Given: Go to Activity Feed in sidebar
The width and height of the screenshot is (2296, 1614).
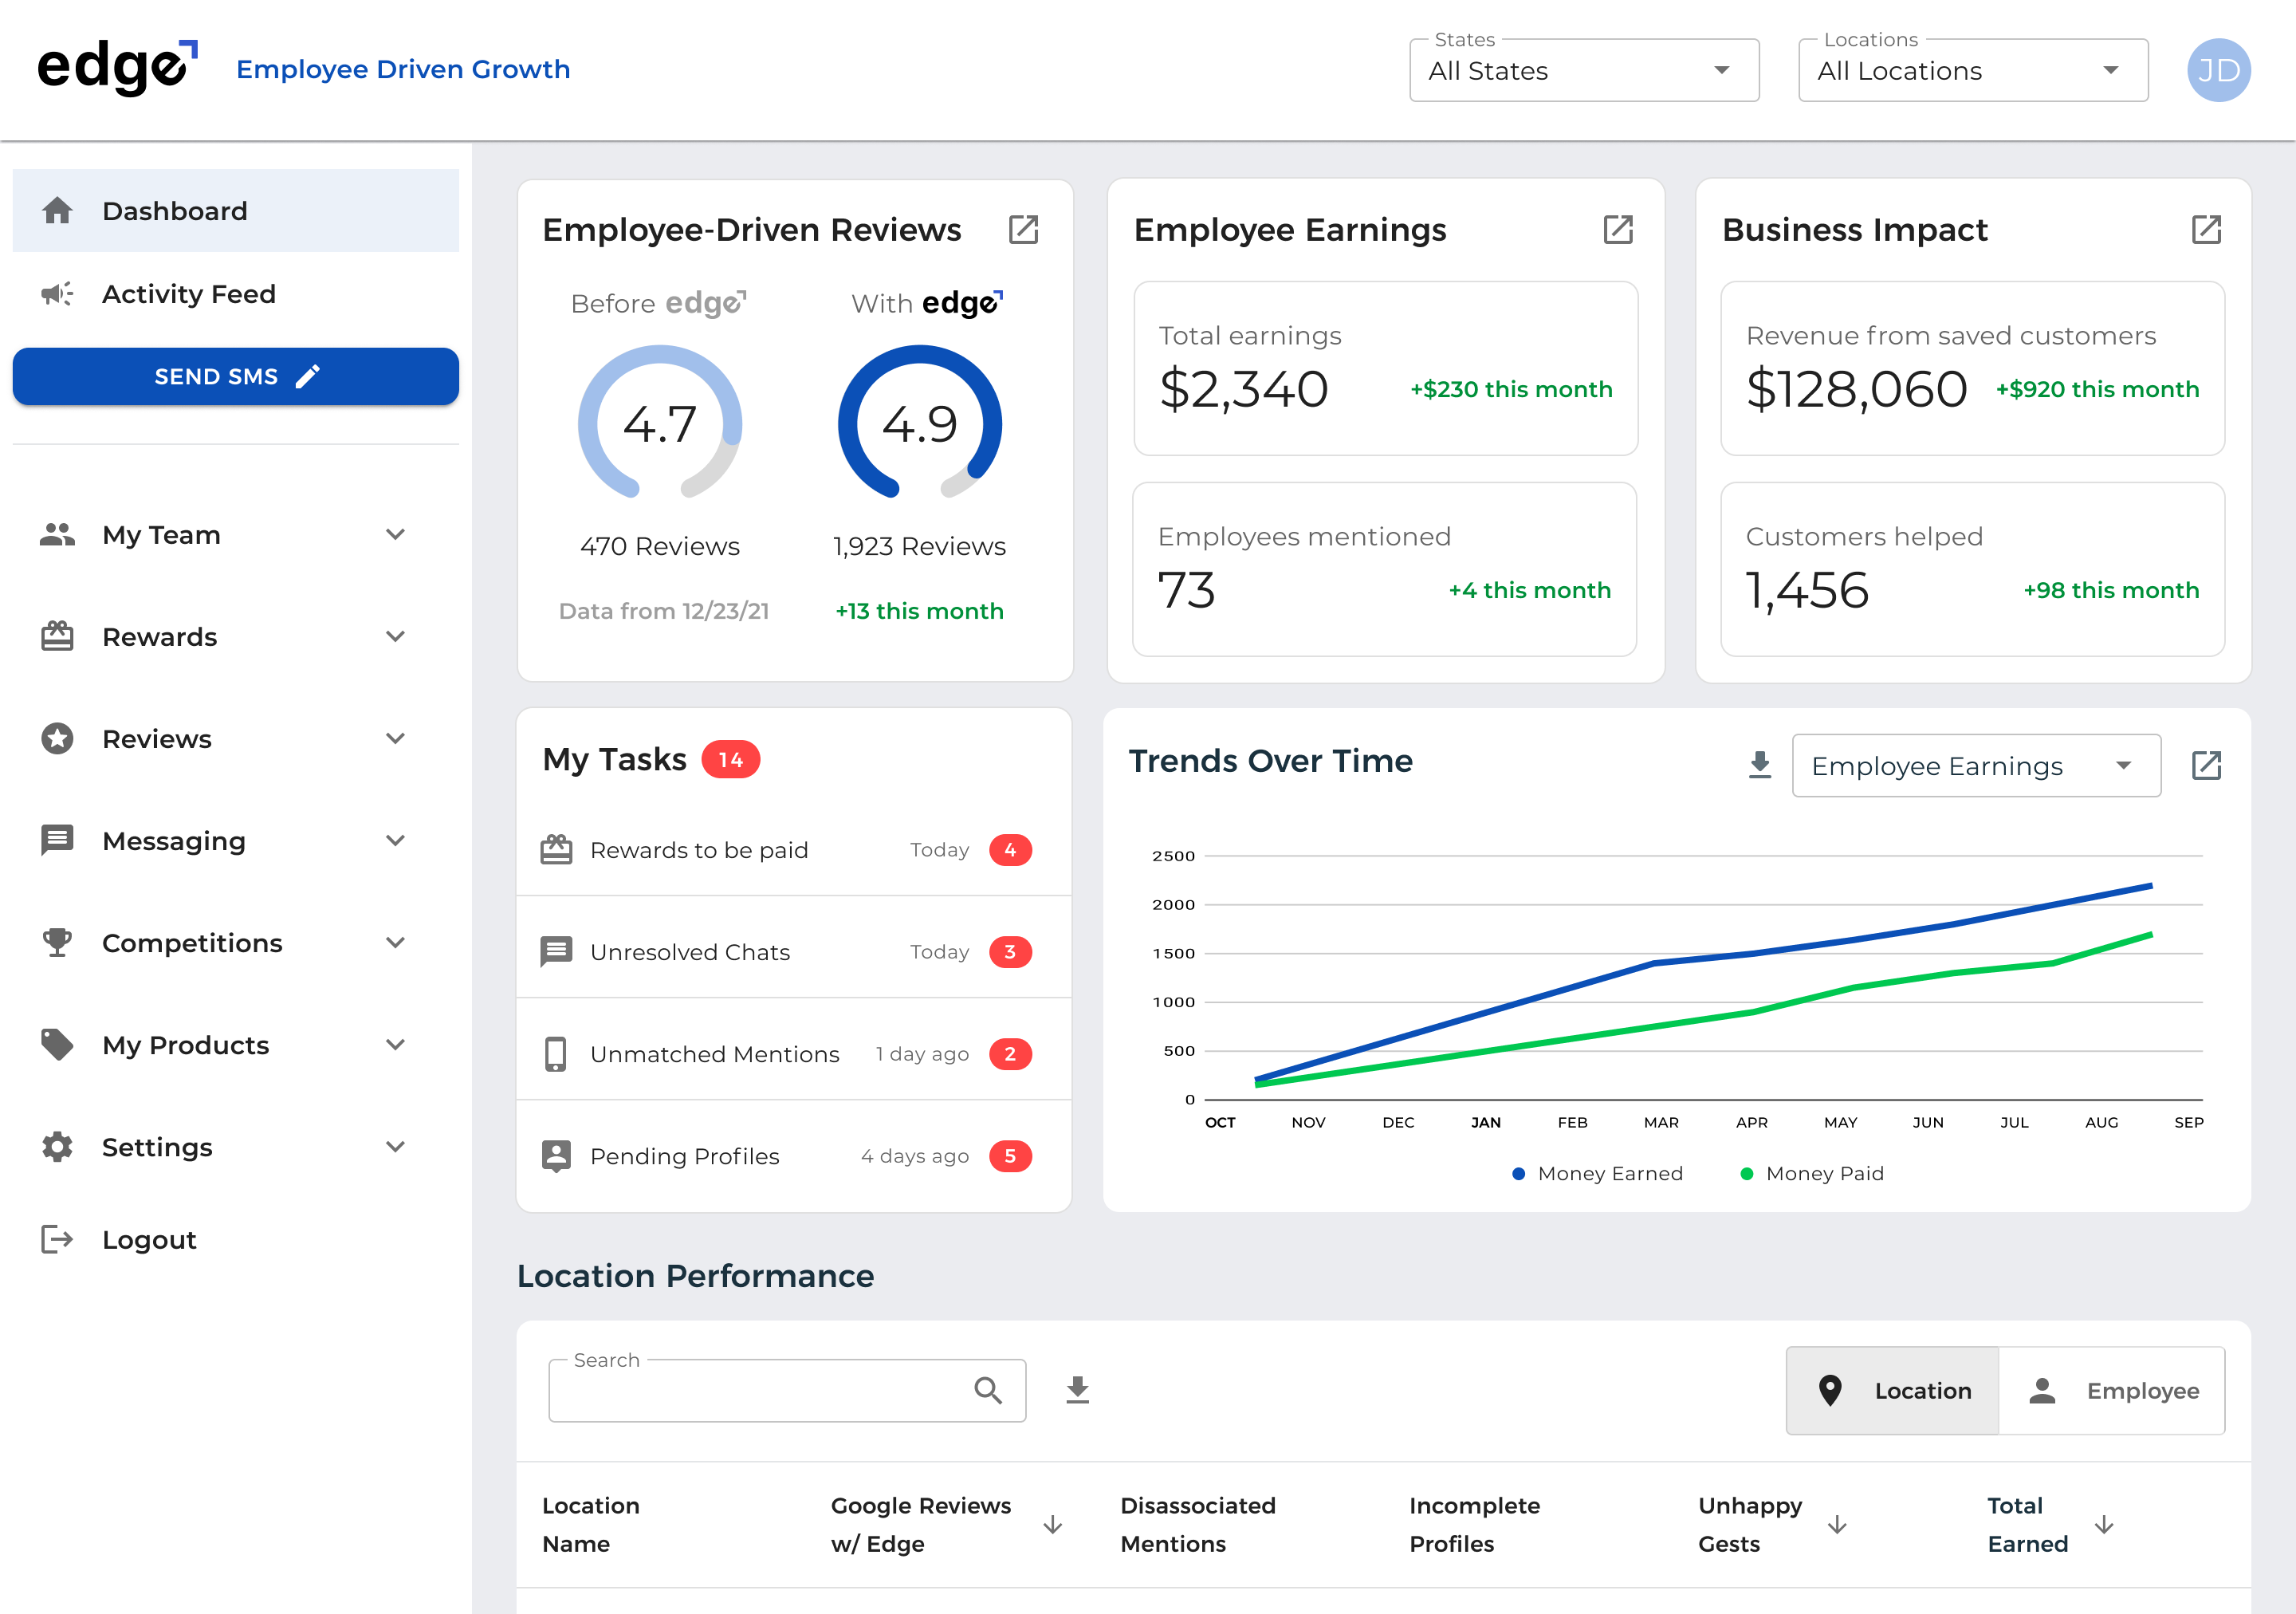Looking at the screenshot, I should [x=188, y=294].
